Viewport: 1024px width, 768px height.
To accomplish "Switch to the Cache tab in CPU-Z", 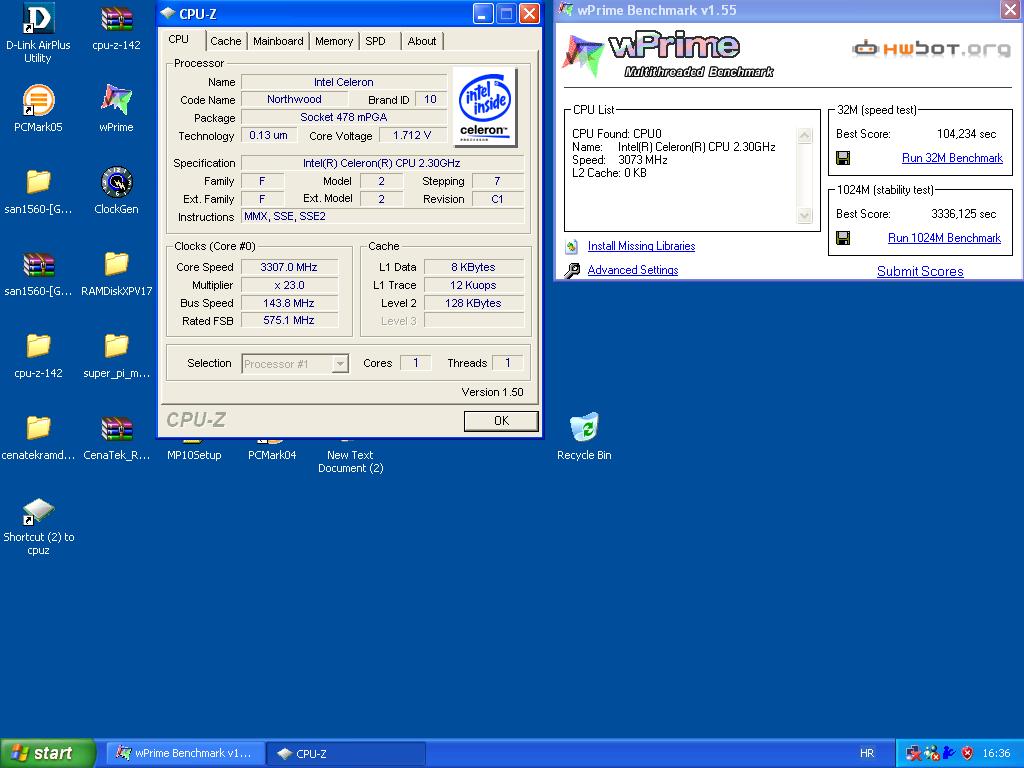I will [x=225, y=41].
